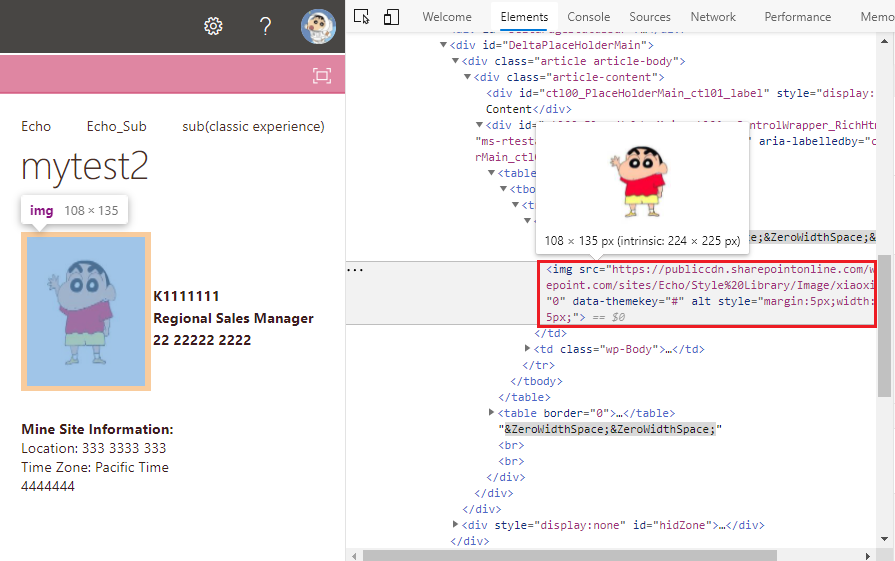This screenshot has width=895, height=561.
Task: Select the first <br> element row
Action: tap(511, 445)
